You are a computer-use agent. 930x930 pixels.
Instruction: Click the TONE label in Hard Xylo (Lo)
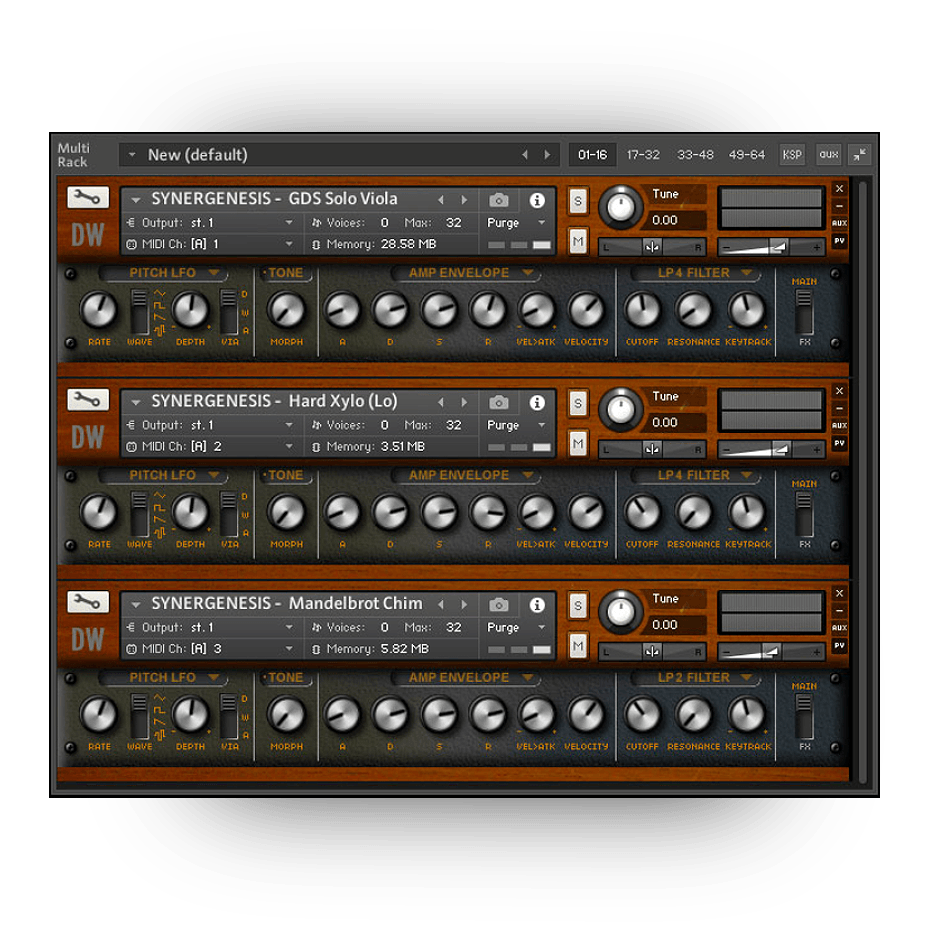pyautogui.click(x=285, y=475)
